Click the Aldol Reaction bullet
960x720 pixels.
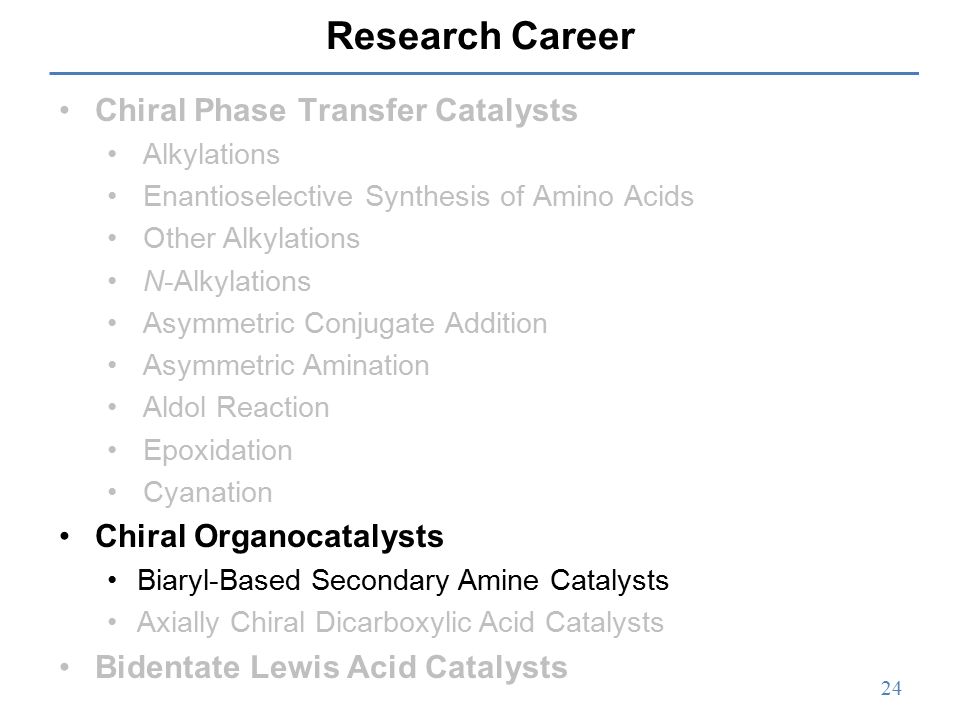(x=236, y=408)
